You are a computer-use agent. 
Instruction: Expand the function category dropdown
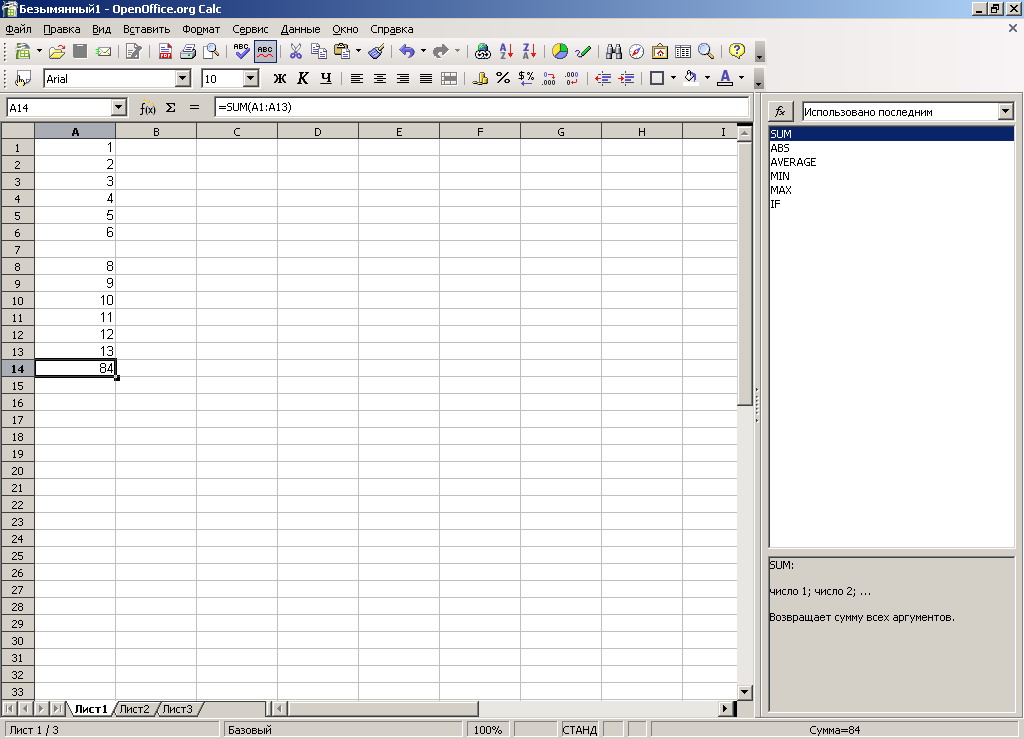click(1005, 112)
